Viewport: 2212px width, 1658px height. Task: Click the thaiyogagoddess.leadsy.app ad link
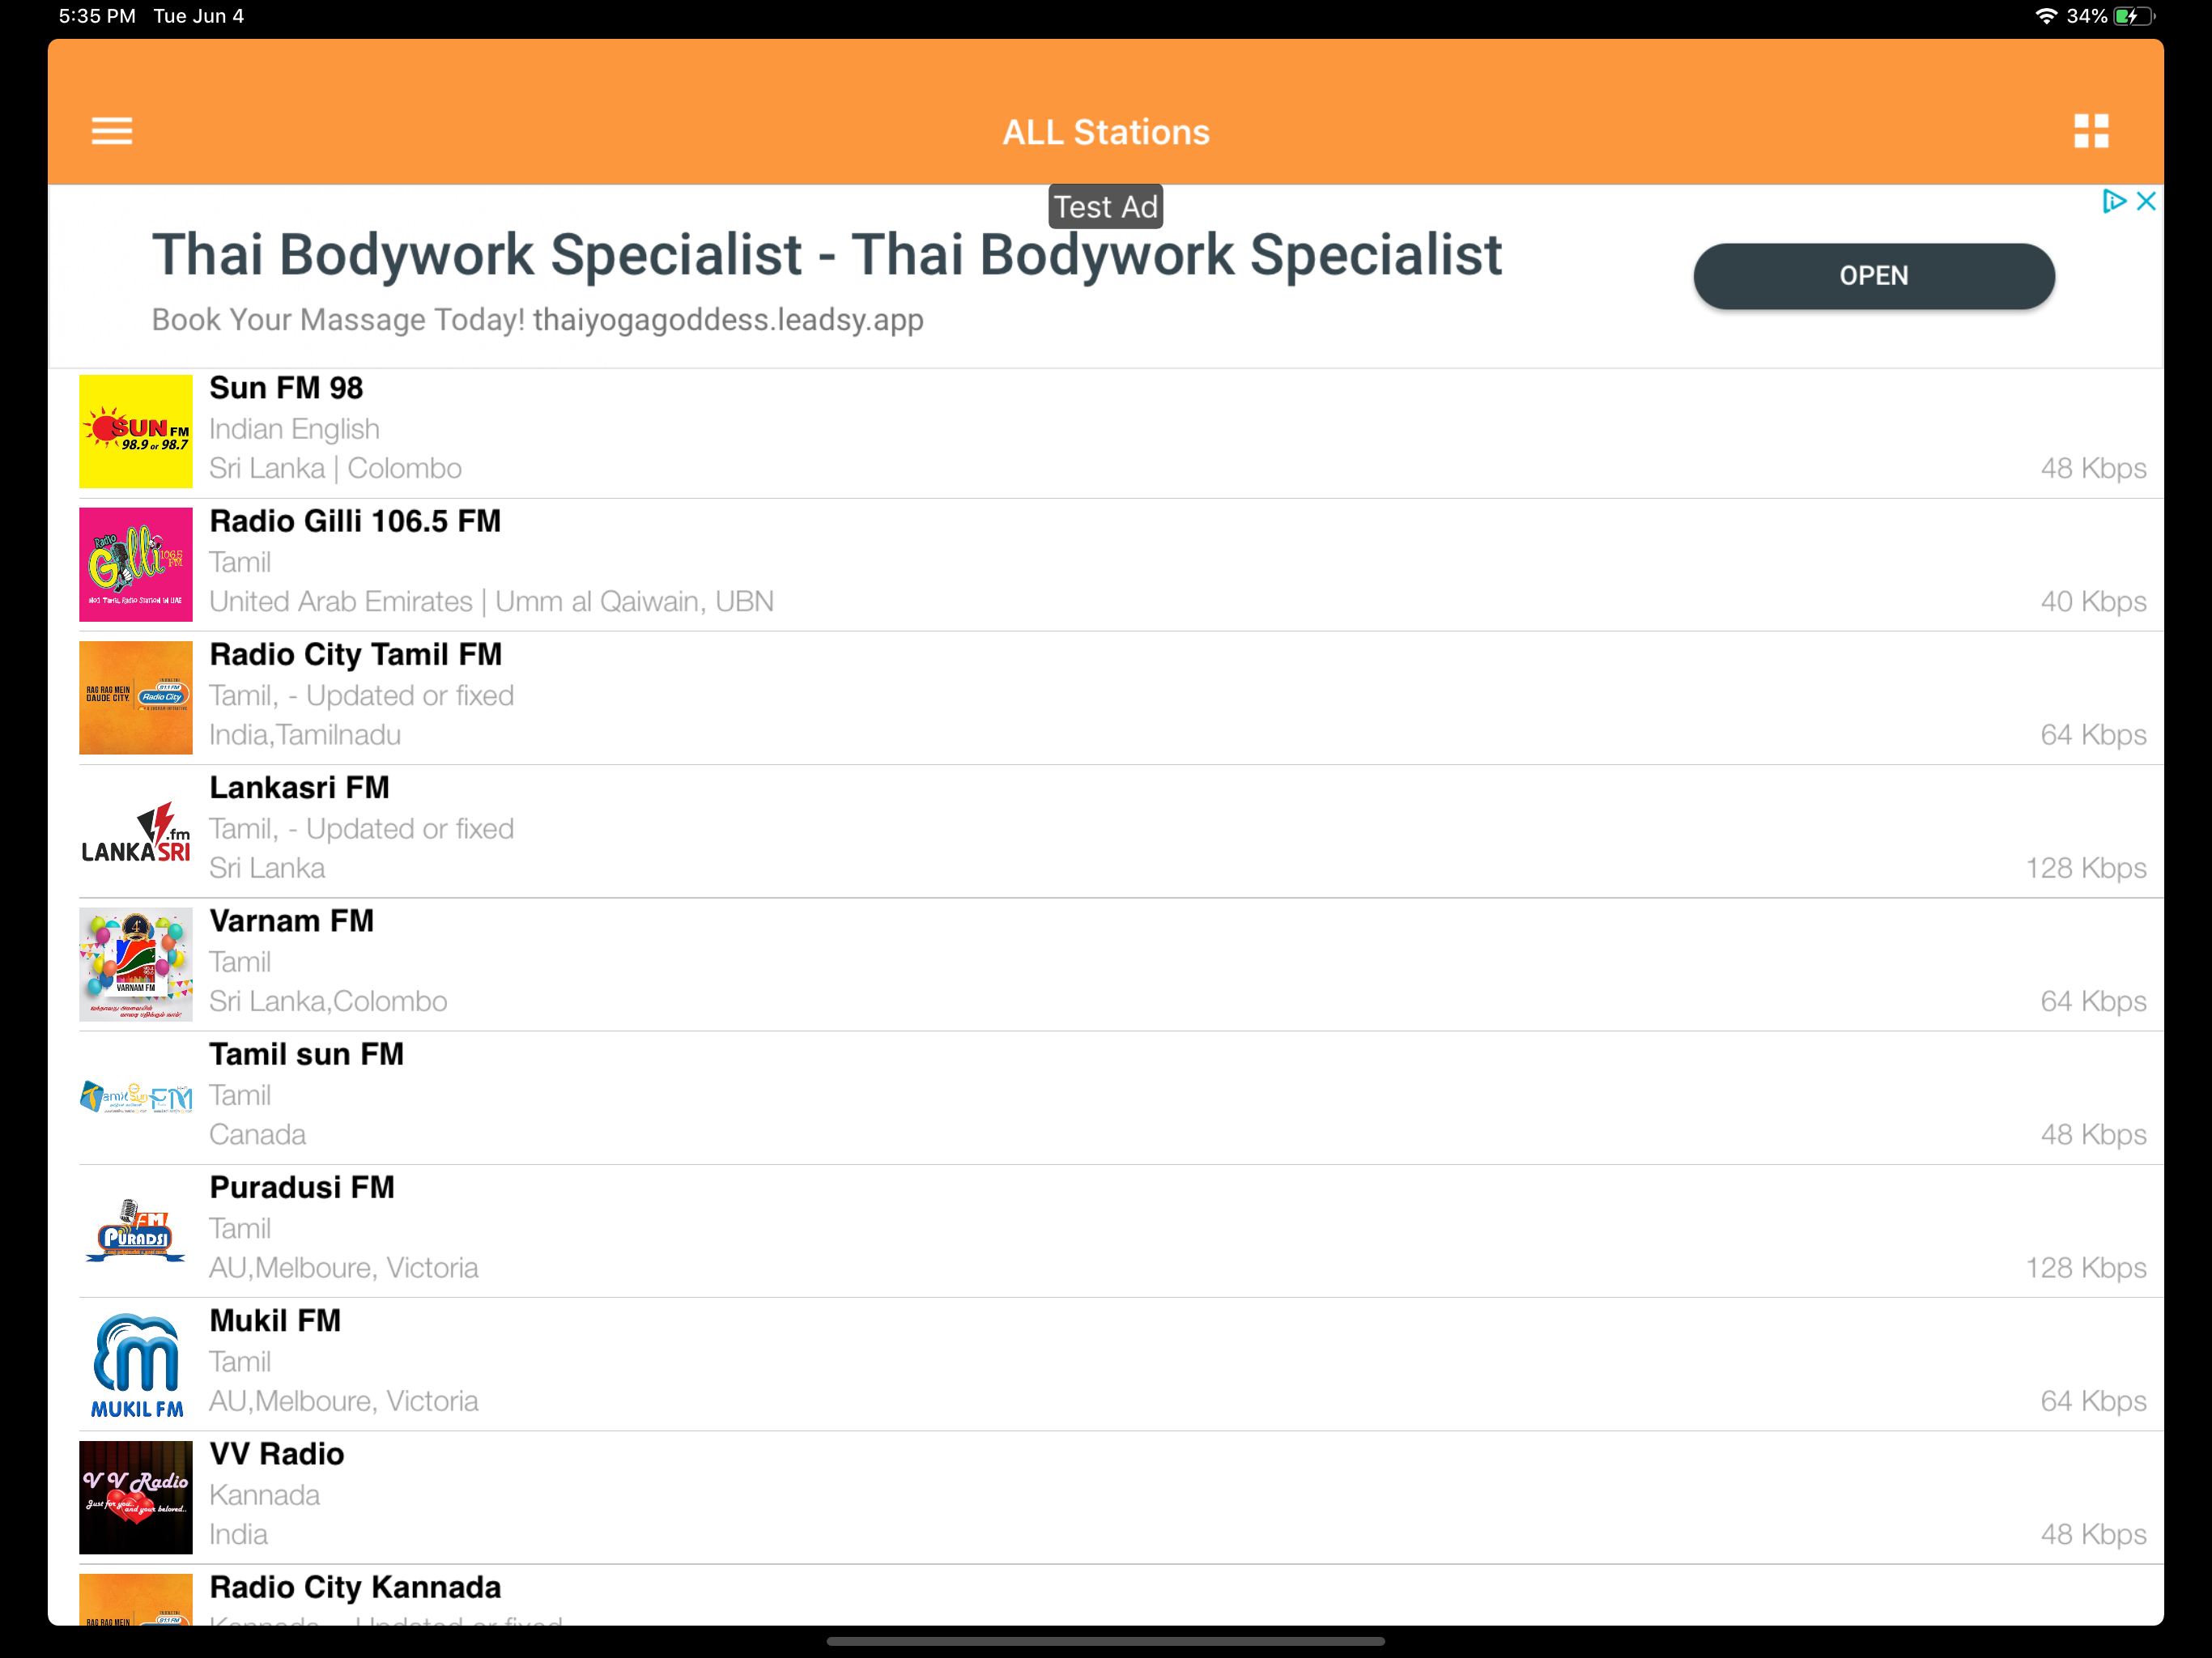point(727,320)
